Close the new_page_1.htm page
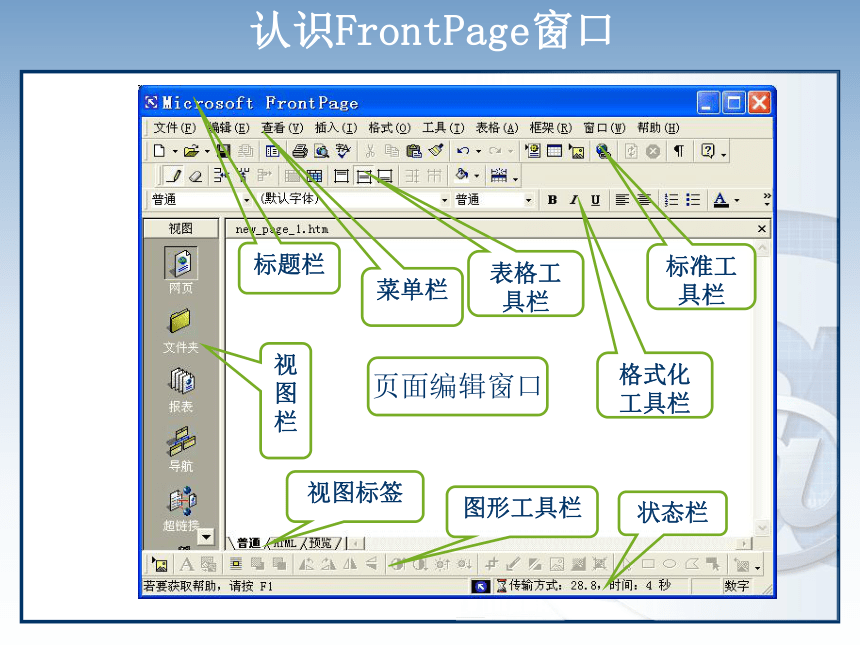The width and height of the screenshot is (860, 645). pyautogui.click(x=762, y=229)
